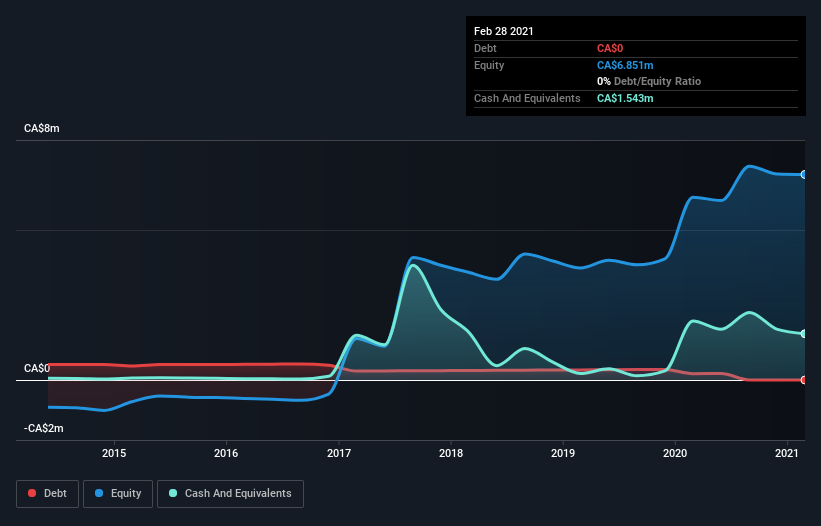Image resolution: width=821 pixels, height=526 pixels.
Task: Click the 0% Debt/Equity Ratio text
Action: pyautogui.click(x=649, y=82)
